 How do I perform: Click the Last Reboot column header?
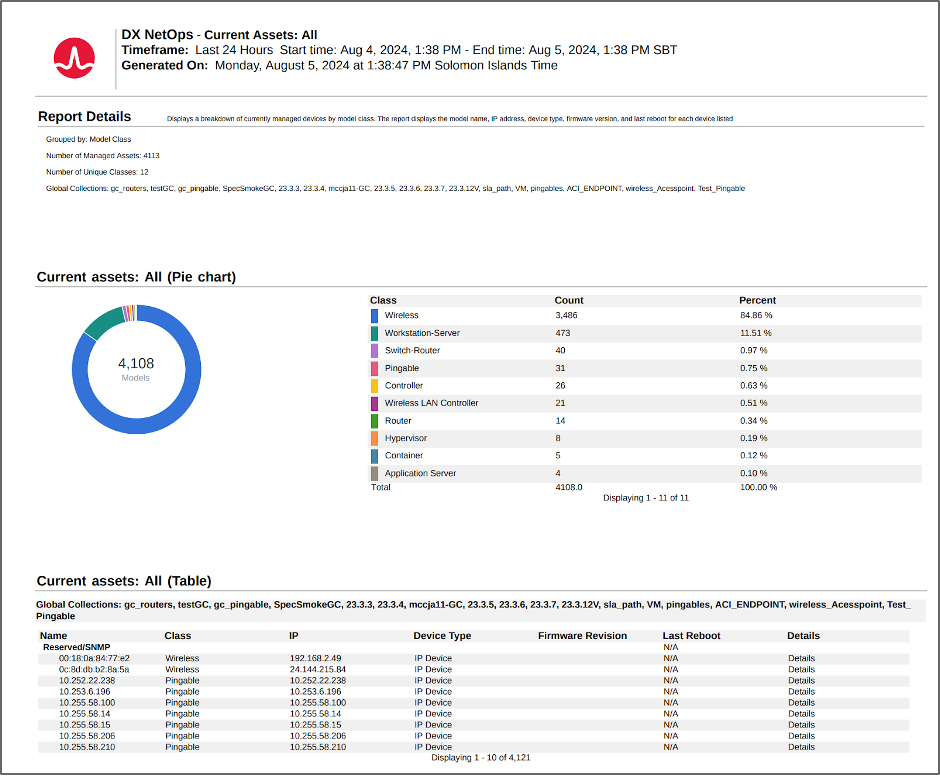coord(691,636)
